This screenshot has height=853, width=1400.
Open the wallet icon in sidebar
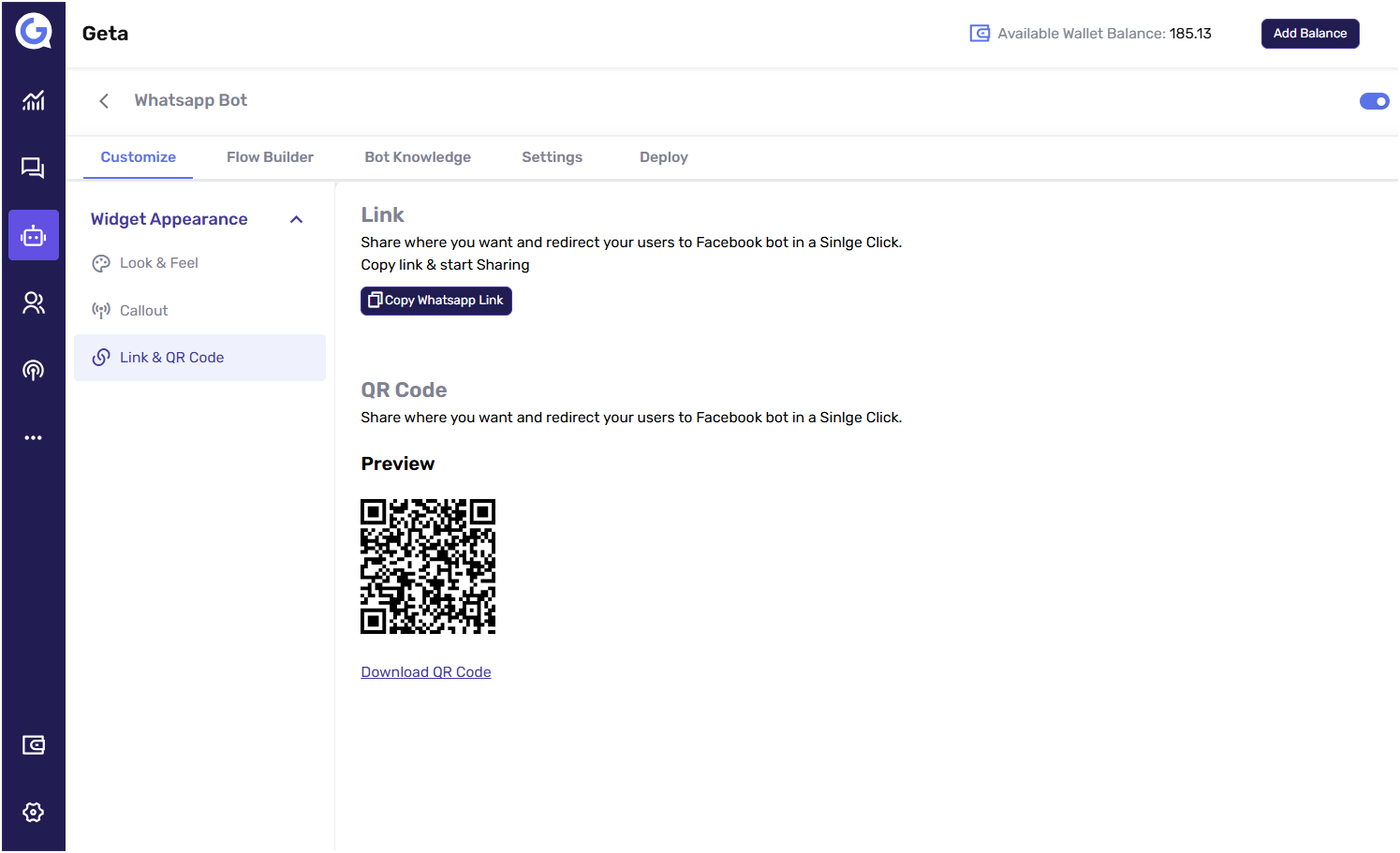coord(33,745)
